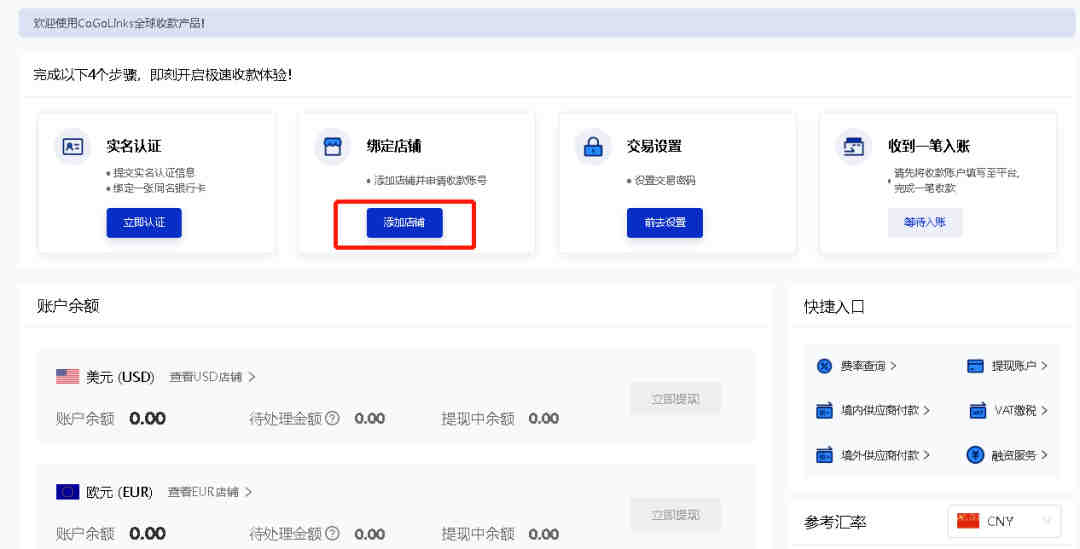Screen dimensions: 1080x549
Task: Click the 等待入账 button
Action: 925,222
